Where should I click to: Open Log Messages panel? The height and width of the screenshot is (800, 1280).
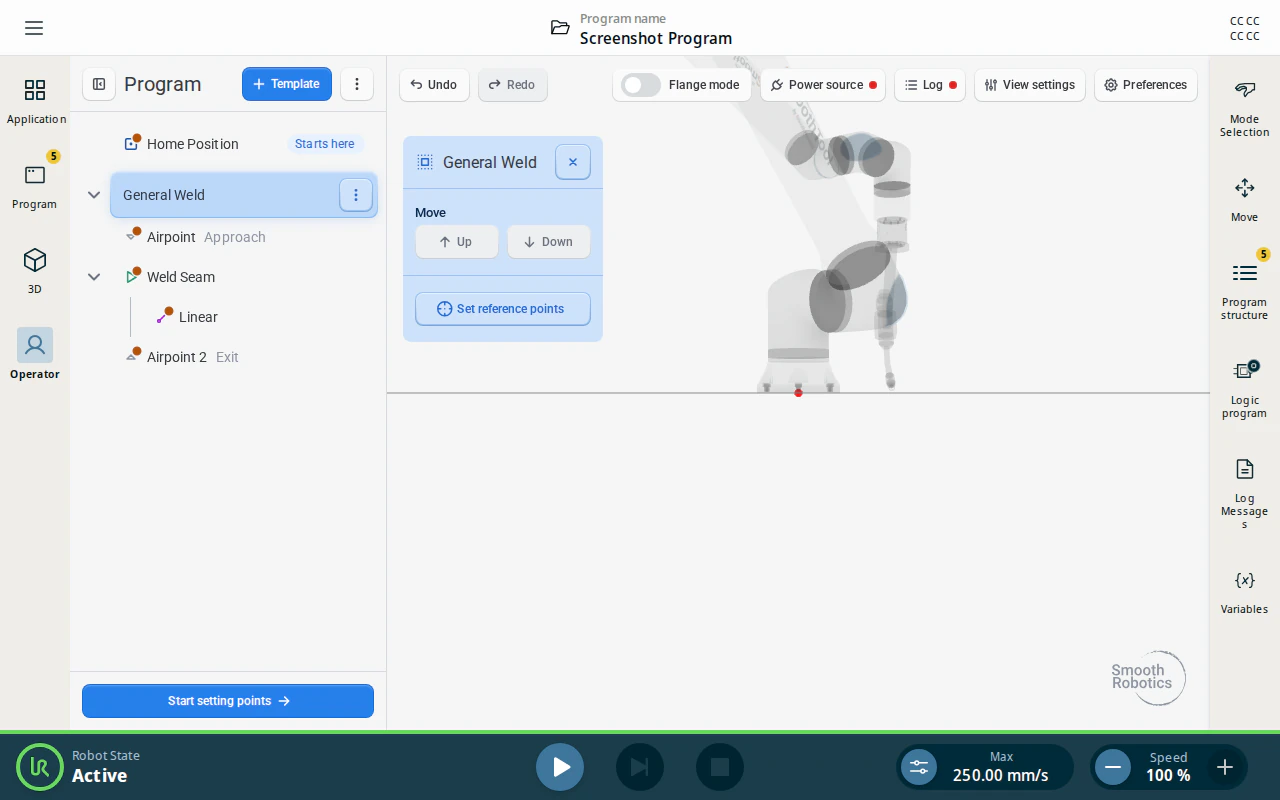(x=1244, y=494)
